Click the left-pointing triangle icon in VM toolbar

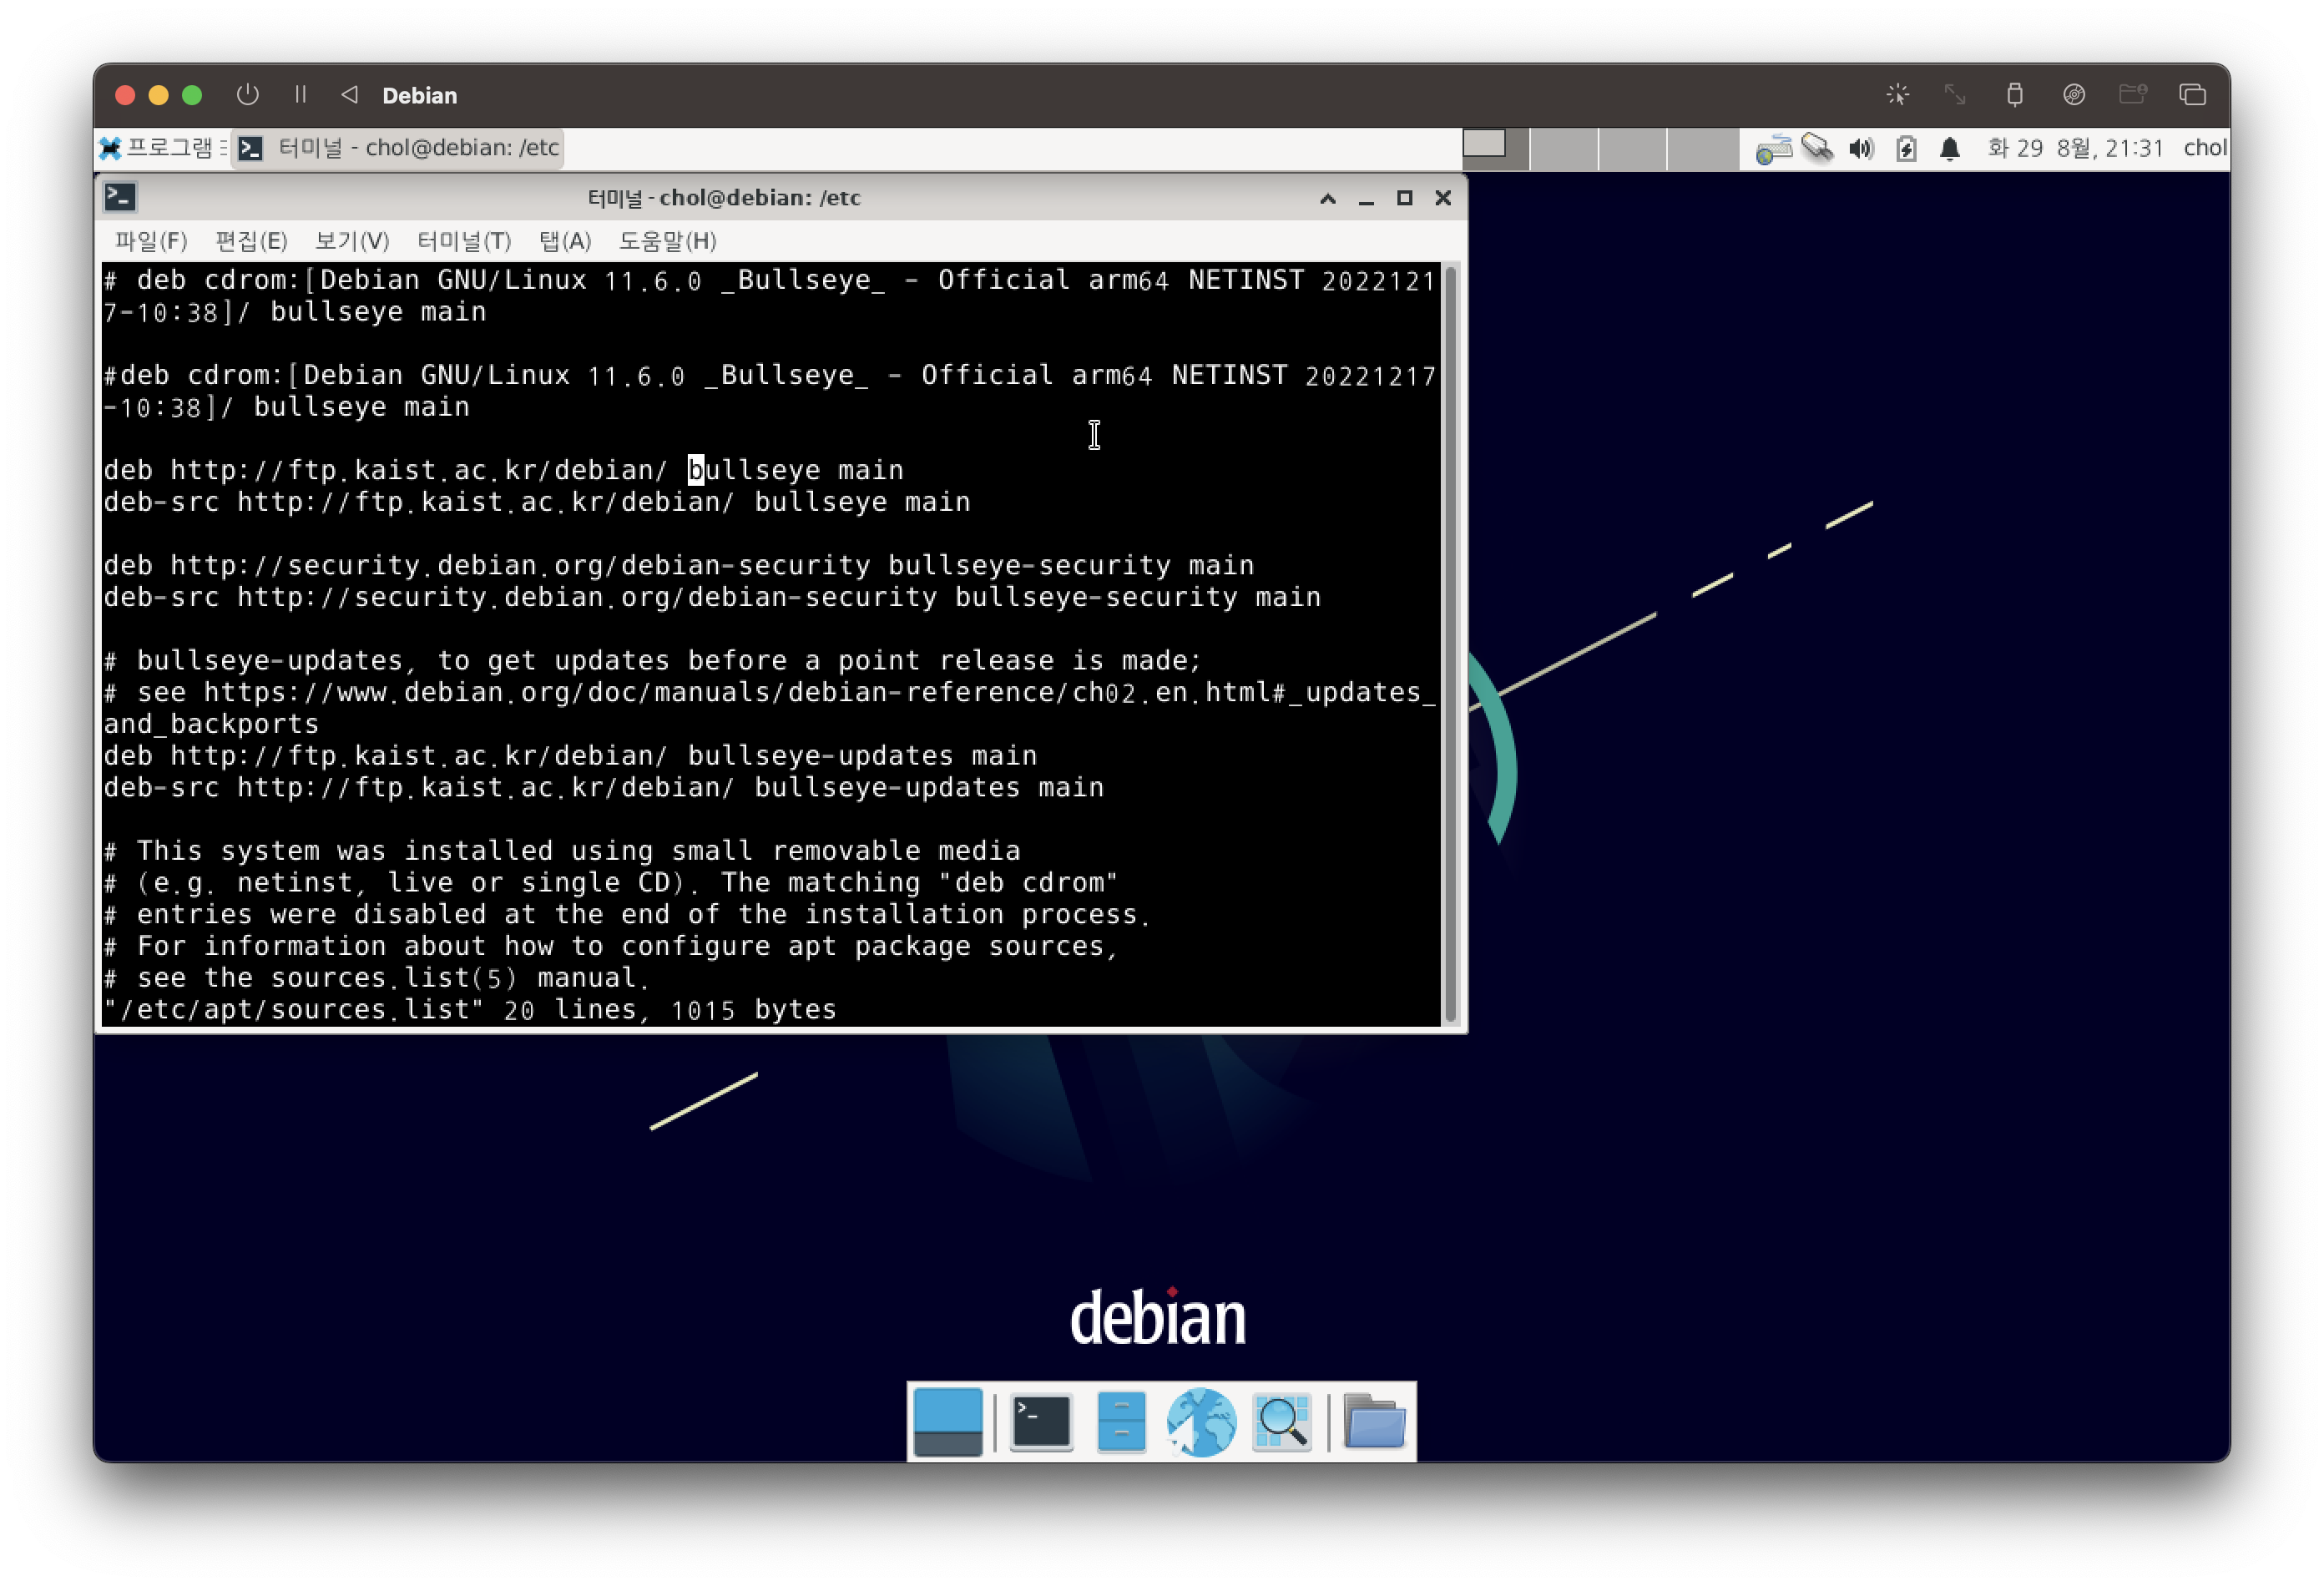(349, 95)
